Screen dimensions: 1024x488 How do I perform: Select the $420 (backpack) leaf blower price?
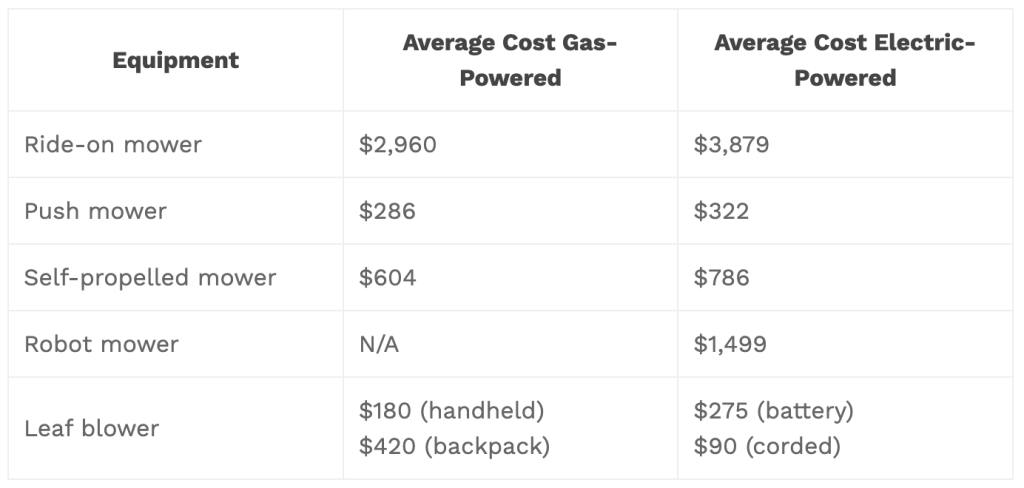[x=454, y=446]
